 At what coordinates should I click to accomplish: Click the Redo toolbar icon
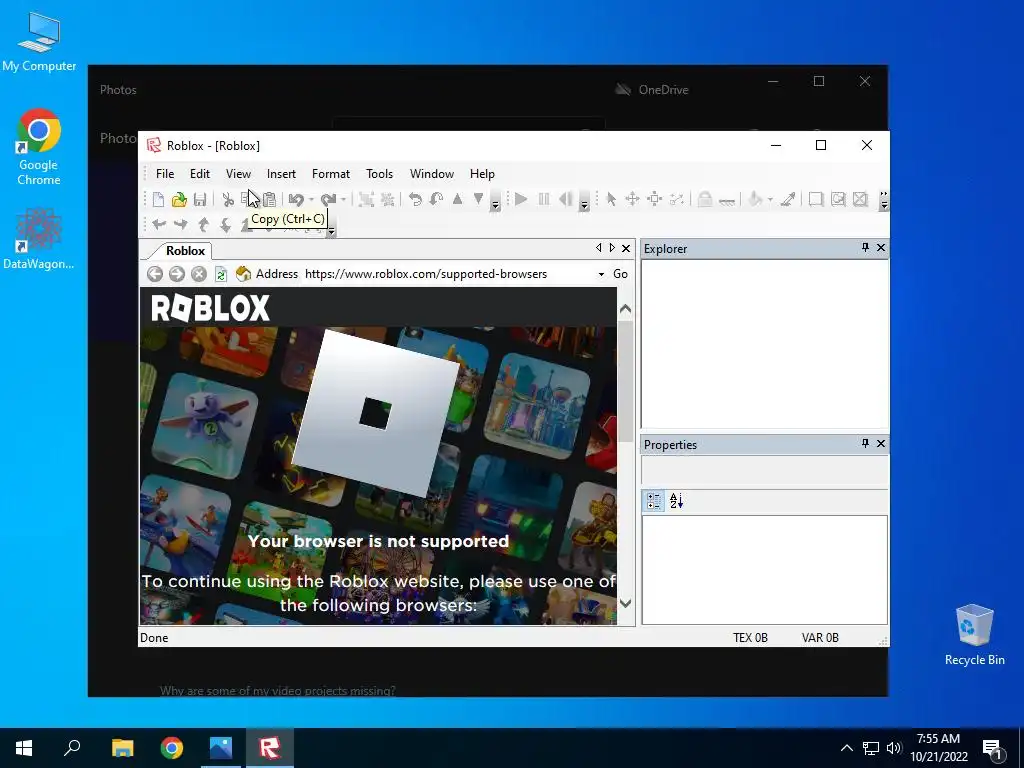(328, 199)
